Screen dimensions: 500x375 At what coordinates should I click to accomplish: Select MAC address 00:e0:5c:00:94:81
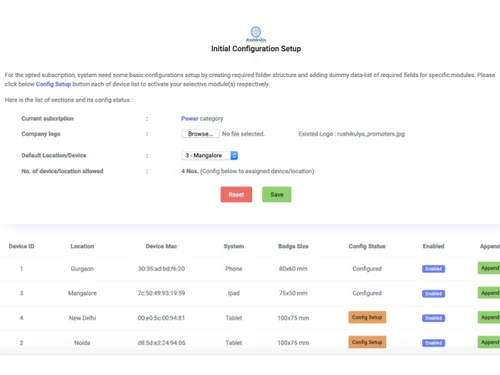tap(161, 318)
